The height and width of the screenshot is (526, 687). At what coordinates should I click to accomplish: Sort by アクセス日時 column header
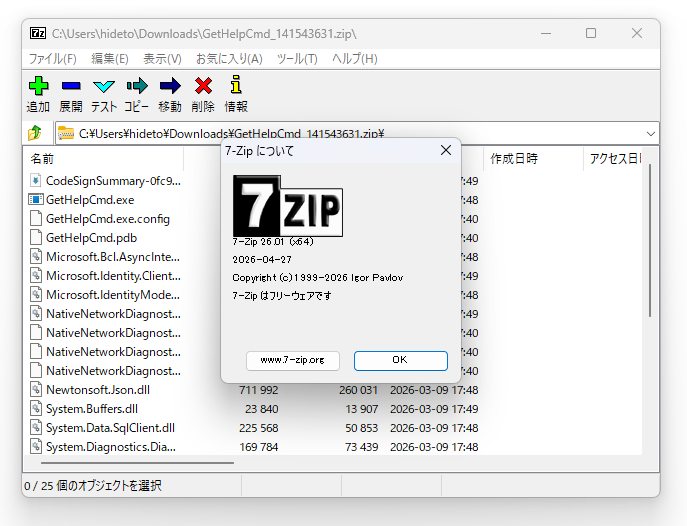[614, 159]
